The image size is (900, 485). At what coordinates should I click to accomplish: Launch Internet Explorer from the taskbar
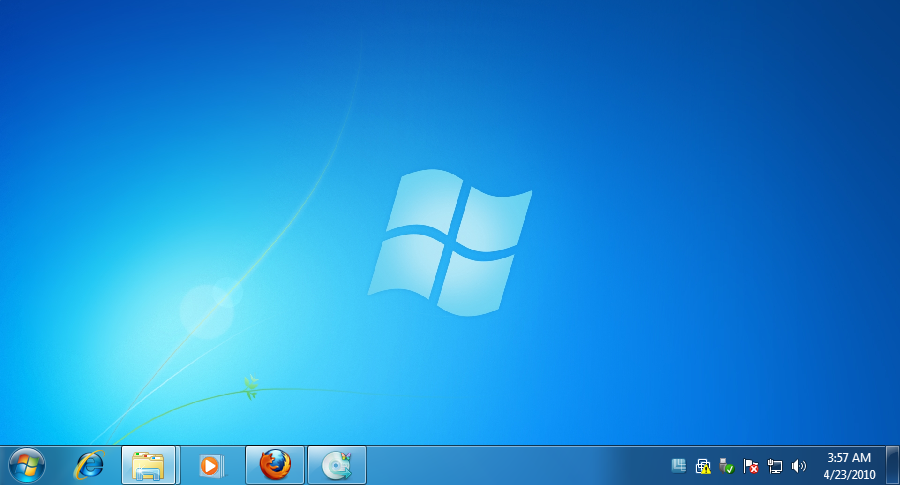(x=89, y=465)
